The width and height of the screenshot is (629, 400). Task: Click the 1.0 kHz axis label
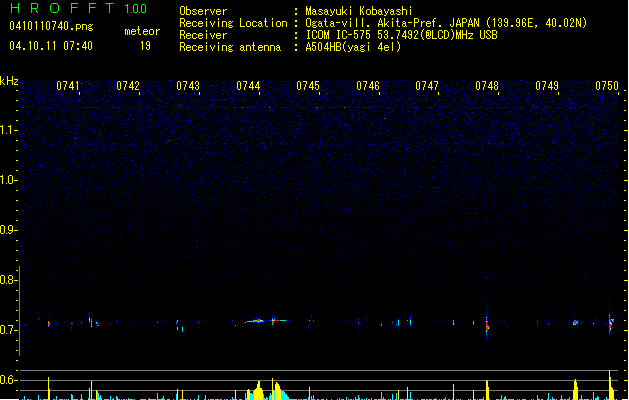[x=8, y=180]
